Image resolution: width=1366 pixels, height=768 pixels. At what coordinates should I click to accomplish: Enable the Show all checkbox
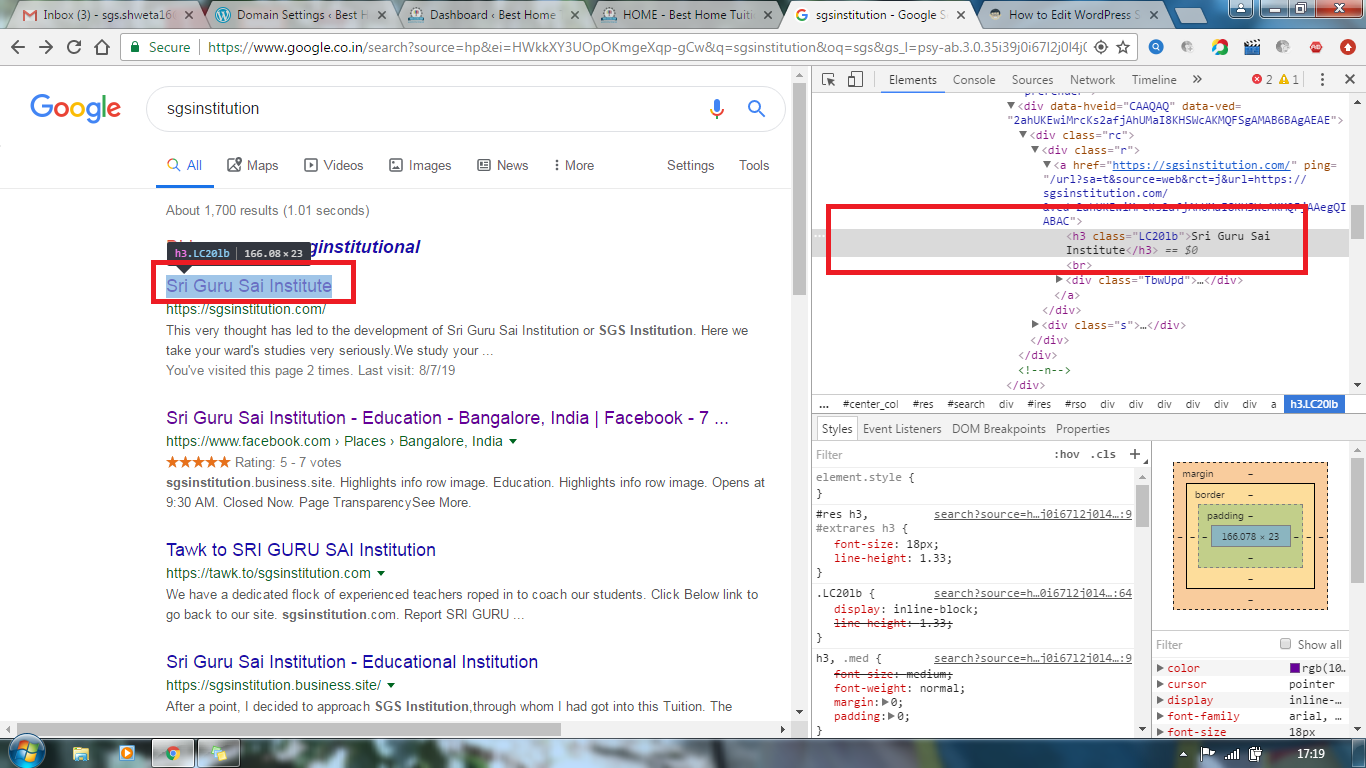1286,644
